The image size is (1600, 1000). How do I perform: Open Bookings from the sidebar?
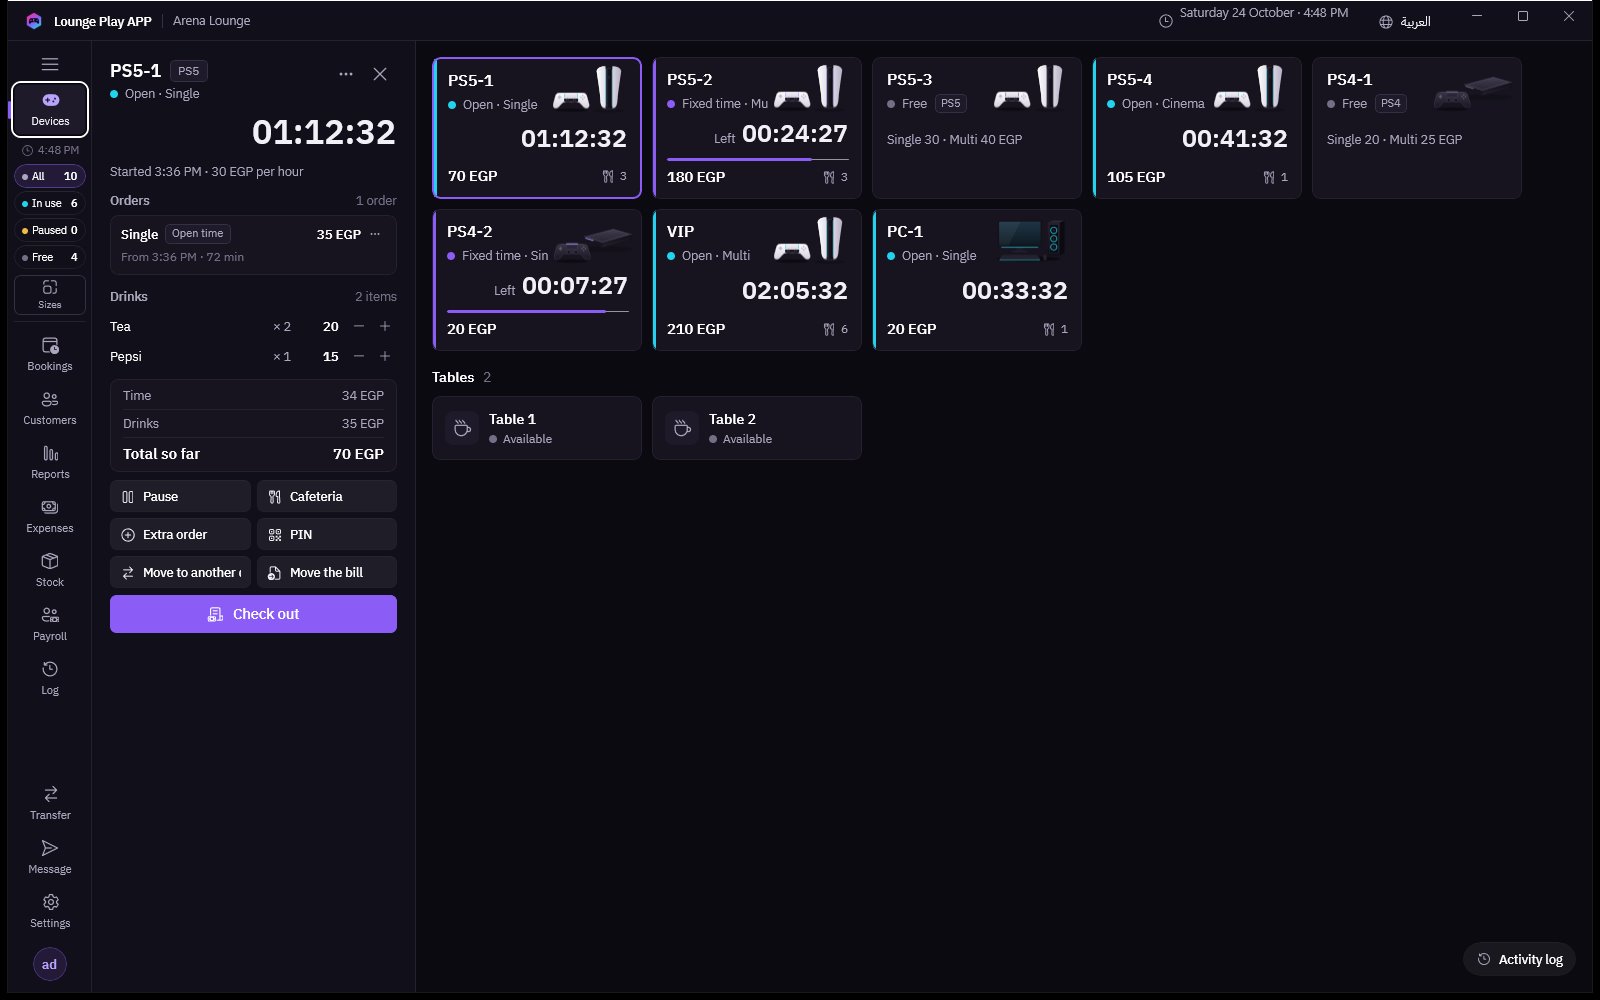coord(50,354)
